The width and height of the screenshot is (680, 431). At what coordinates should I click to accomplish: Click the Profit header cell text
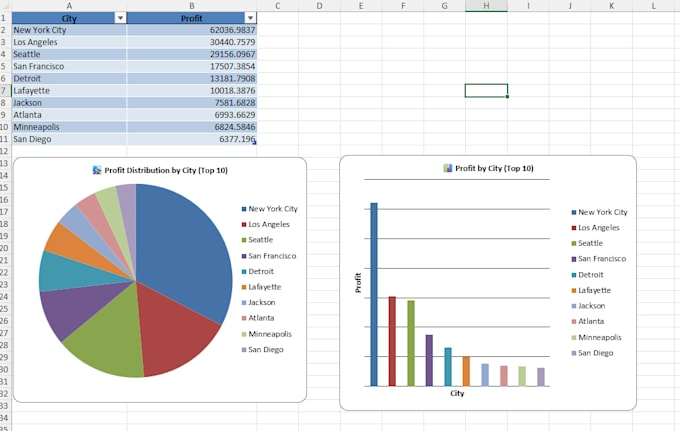[x=192, y=18]
